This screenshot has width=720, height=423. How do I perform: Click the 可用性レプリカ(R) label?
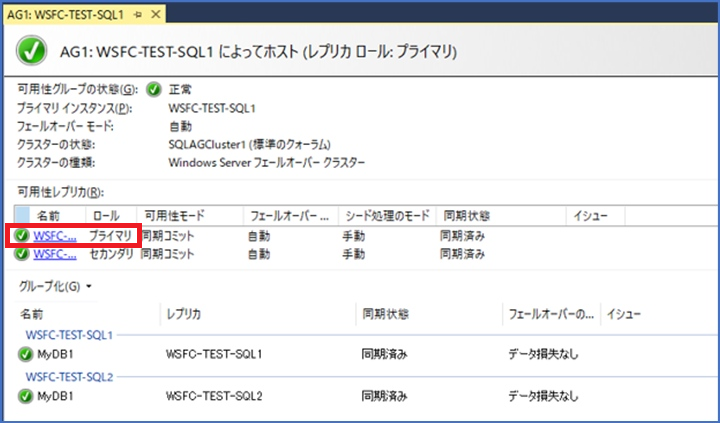point(61,192)
